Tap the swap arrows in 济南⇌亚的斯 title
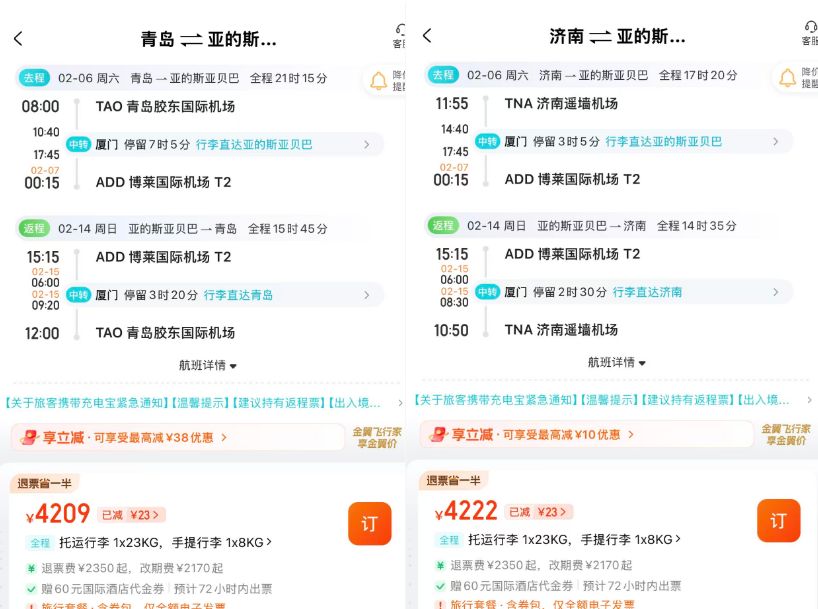This screenshot has height=609, width=818. pos(600,37)
